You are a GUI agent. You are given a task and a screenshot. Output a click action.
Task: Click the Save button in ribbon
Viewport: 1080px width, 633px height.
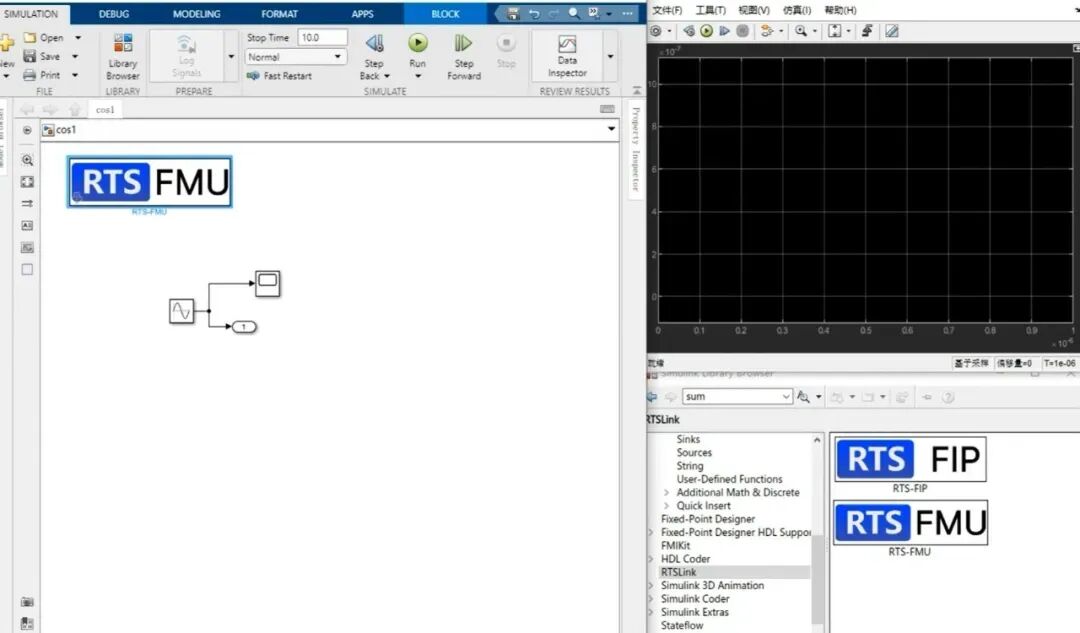click(41, 56)
